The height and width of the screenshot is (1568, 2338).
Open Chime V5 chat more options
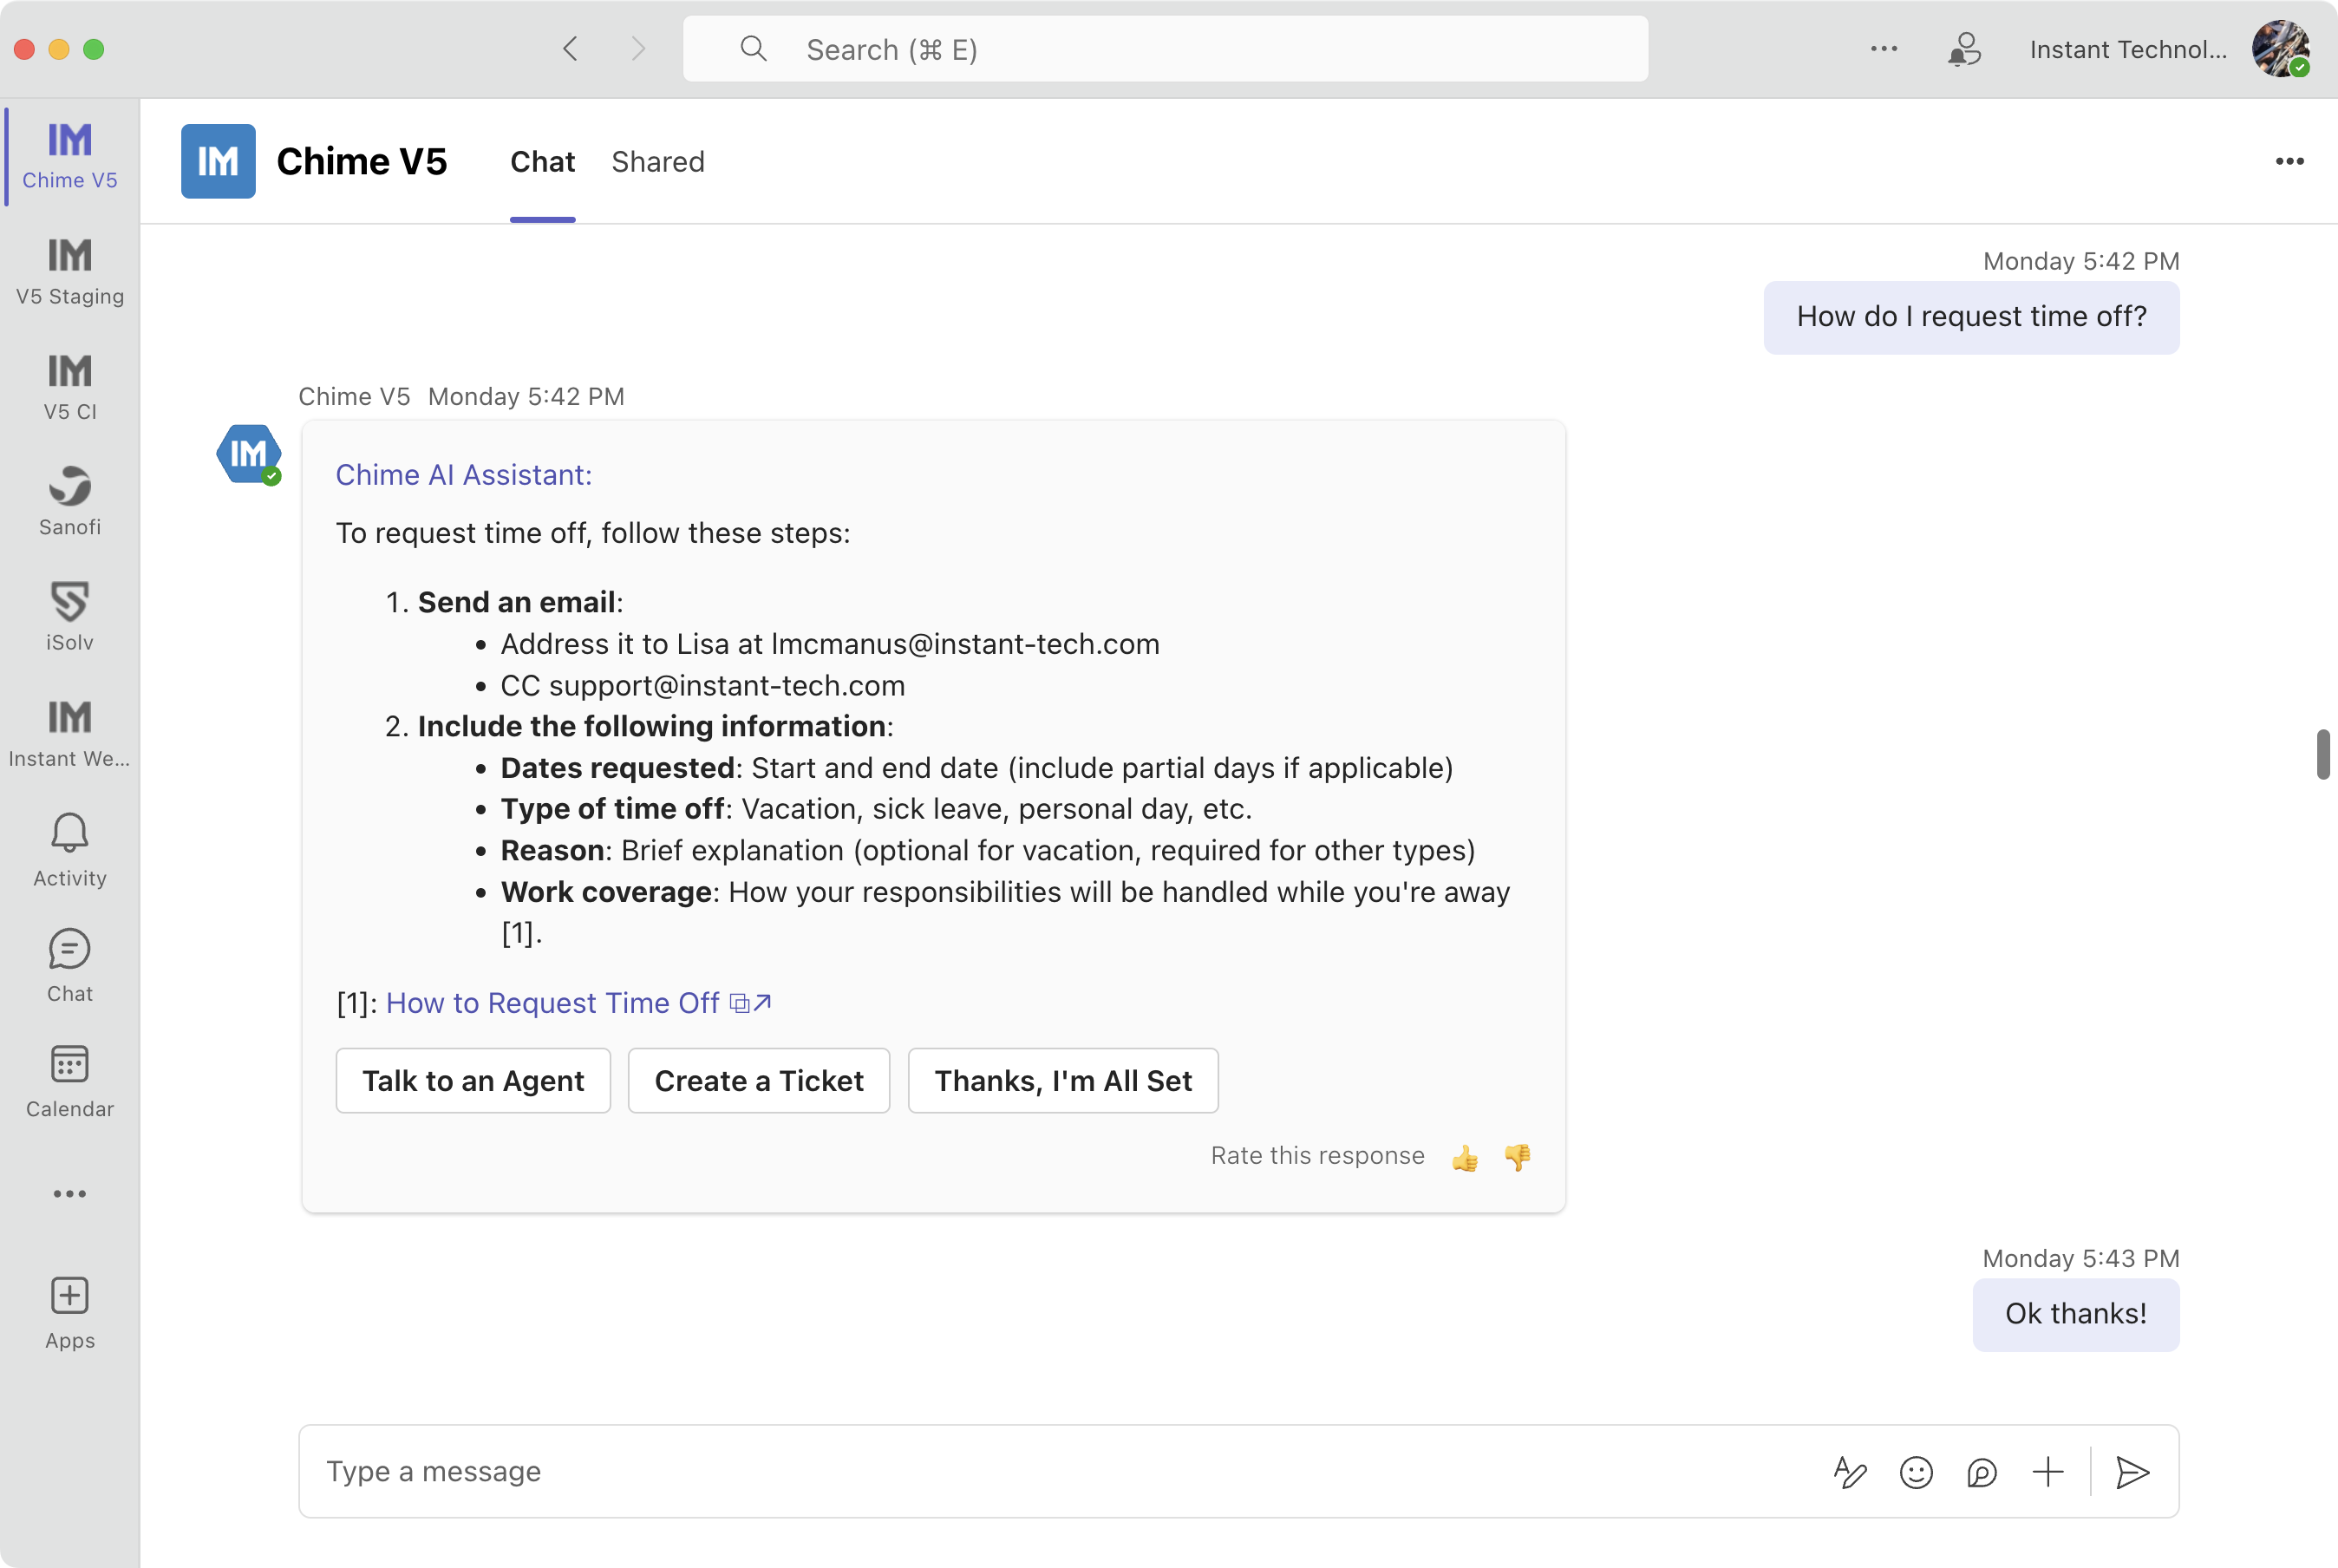point(2290,162)
